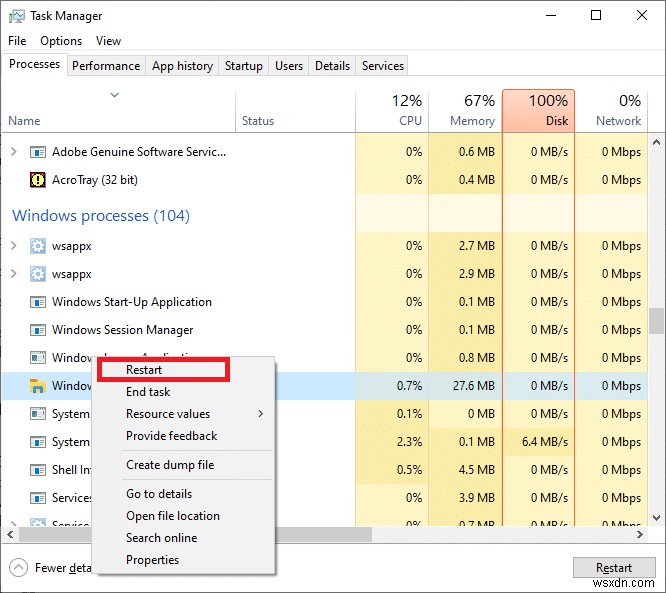The width and height of the screenshot is (666, 593).
Task: Click the Windows Session Manager icon
Action: click(38, 330)
